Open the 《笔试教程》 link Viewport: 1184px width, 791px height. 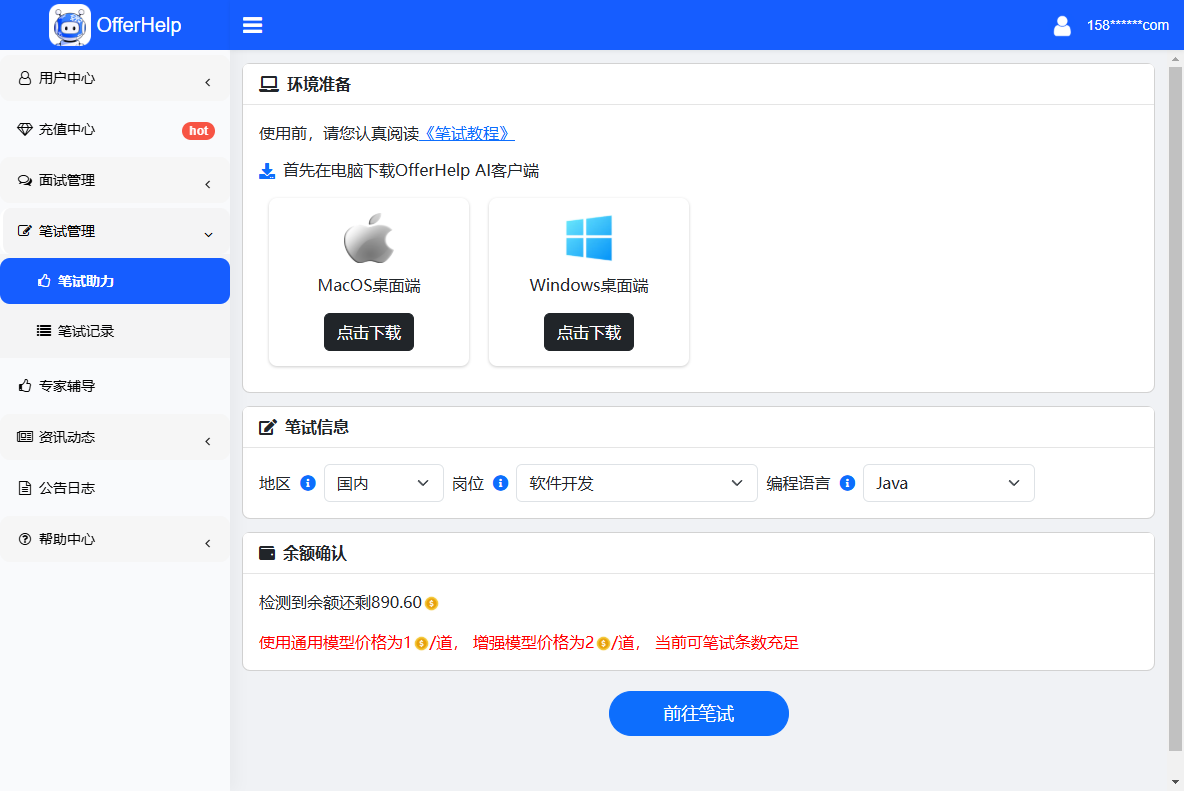[467, 133]
